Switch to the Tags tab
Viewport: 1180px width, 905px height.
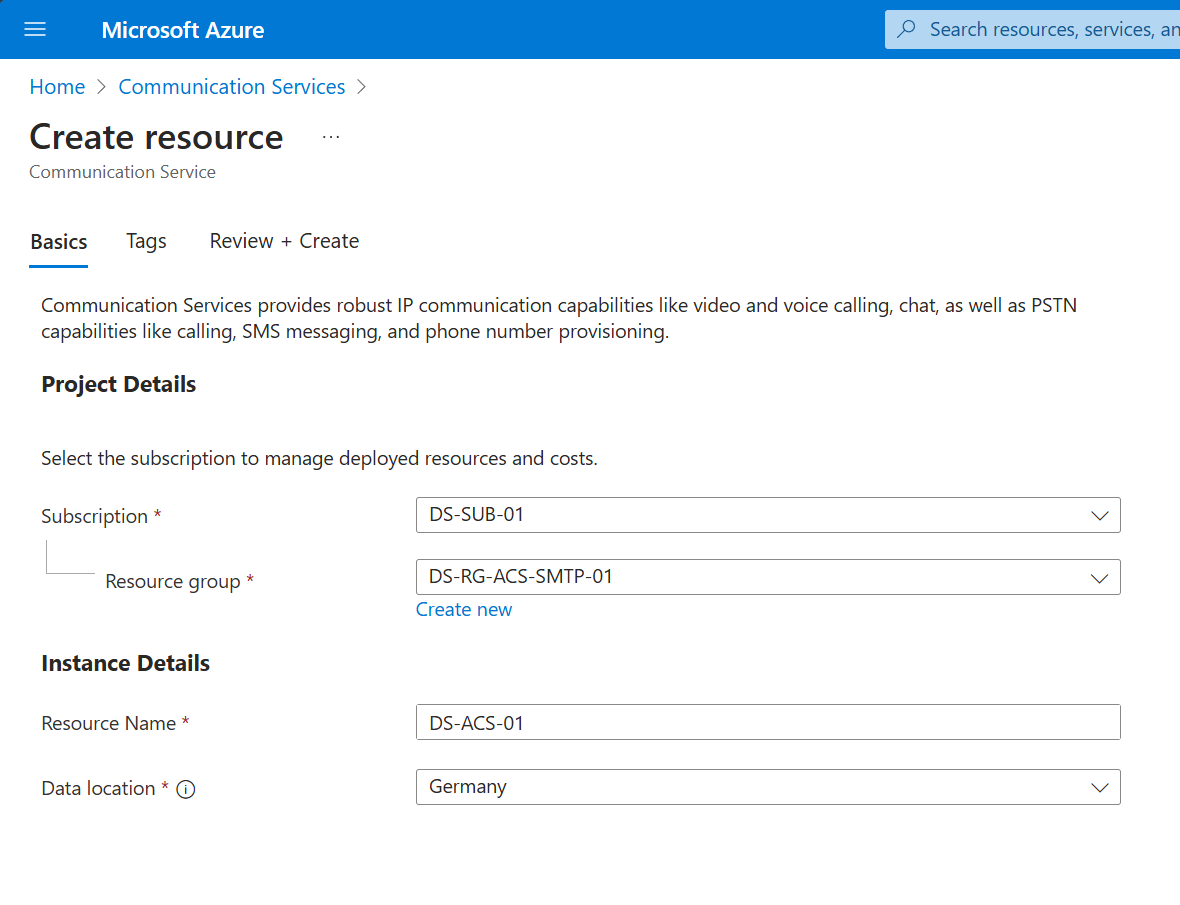pyautogui.click(x=146, y=241)
